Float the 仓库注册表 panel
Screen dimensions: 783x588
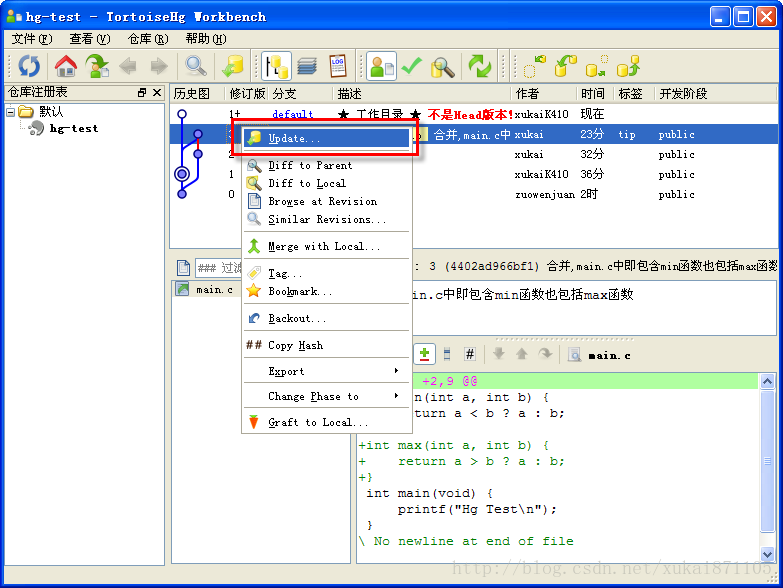pos(142,93)
